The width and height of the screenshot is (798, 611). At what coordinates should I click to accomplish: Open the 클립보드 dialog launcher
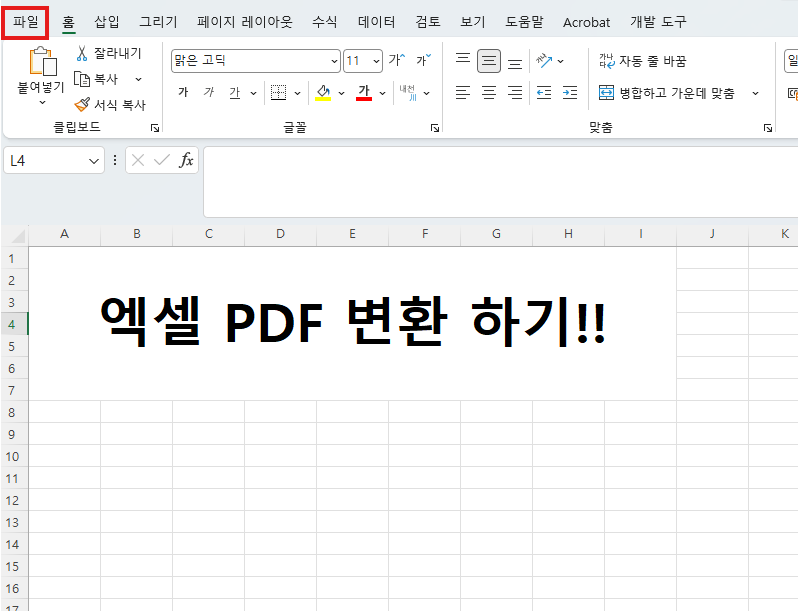pos(155,128)
